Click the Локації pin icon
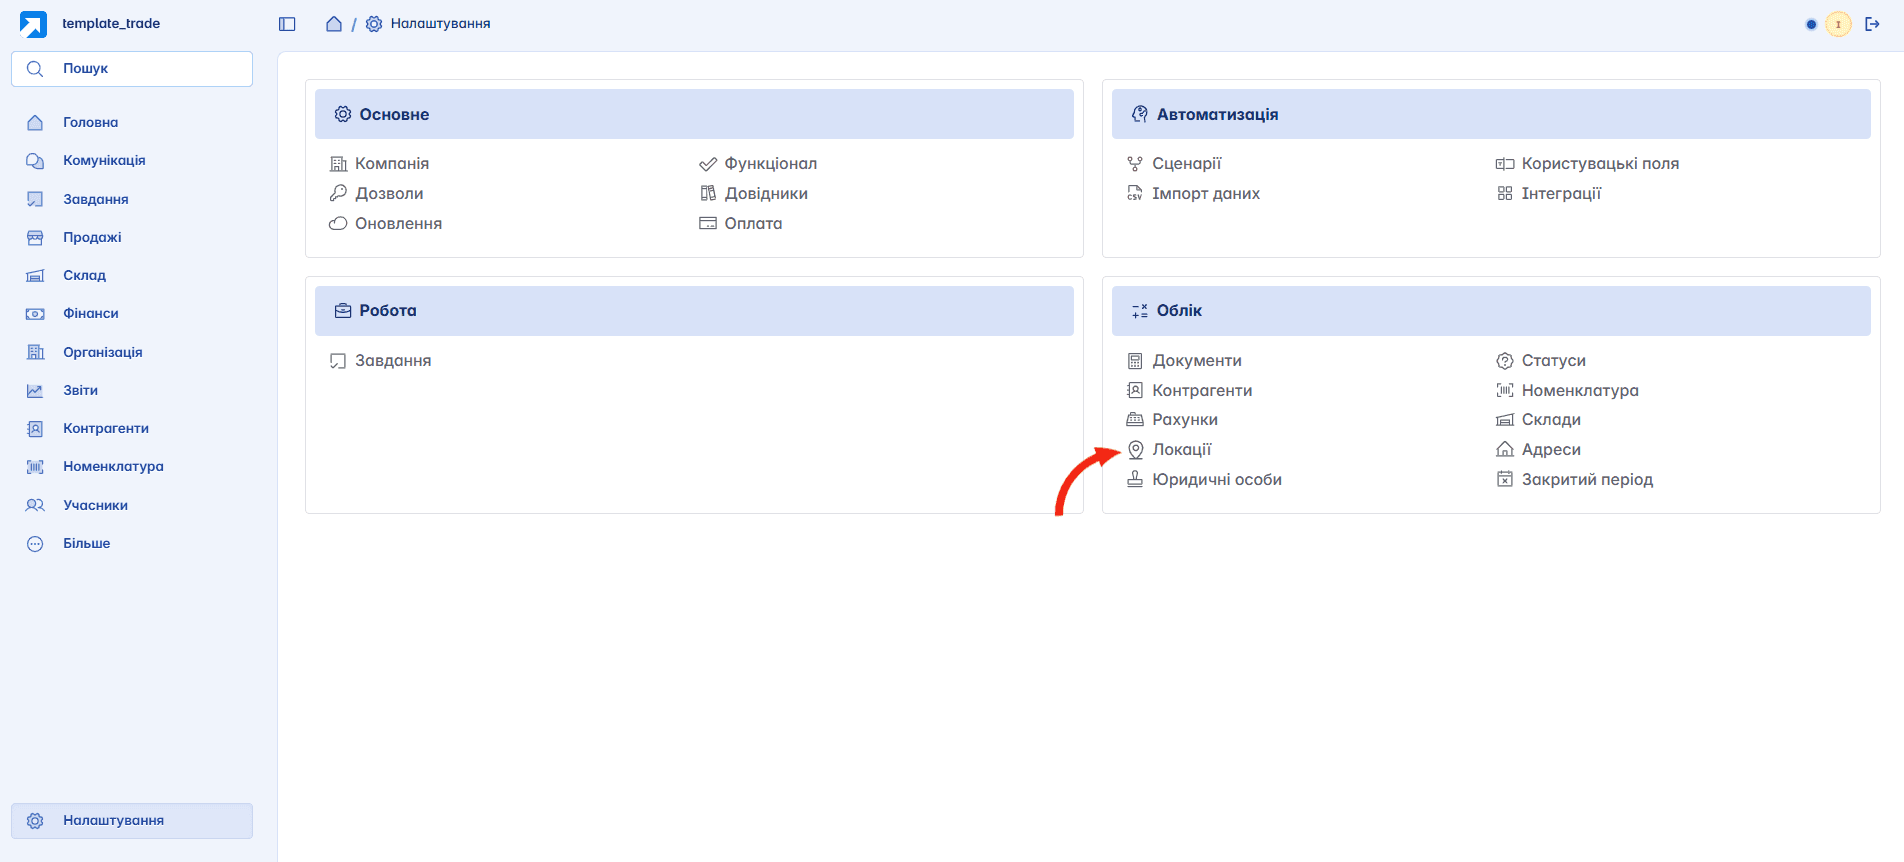Image resolution: width=1904 pixels, height=862 pixels. click(x=1135, y=450)
